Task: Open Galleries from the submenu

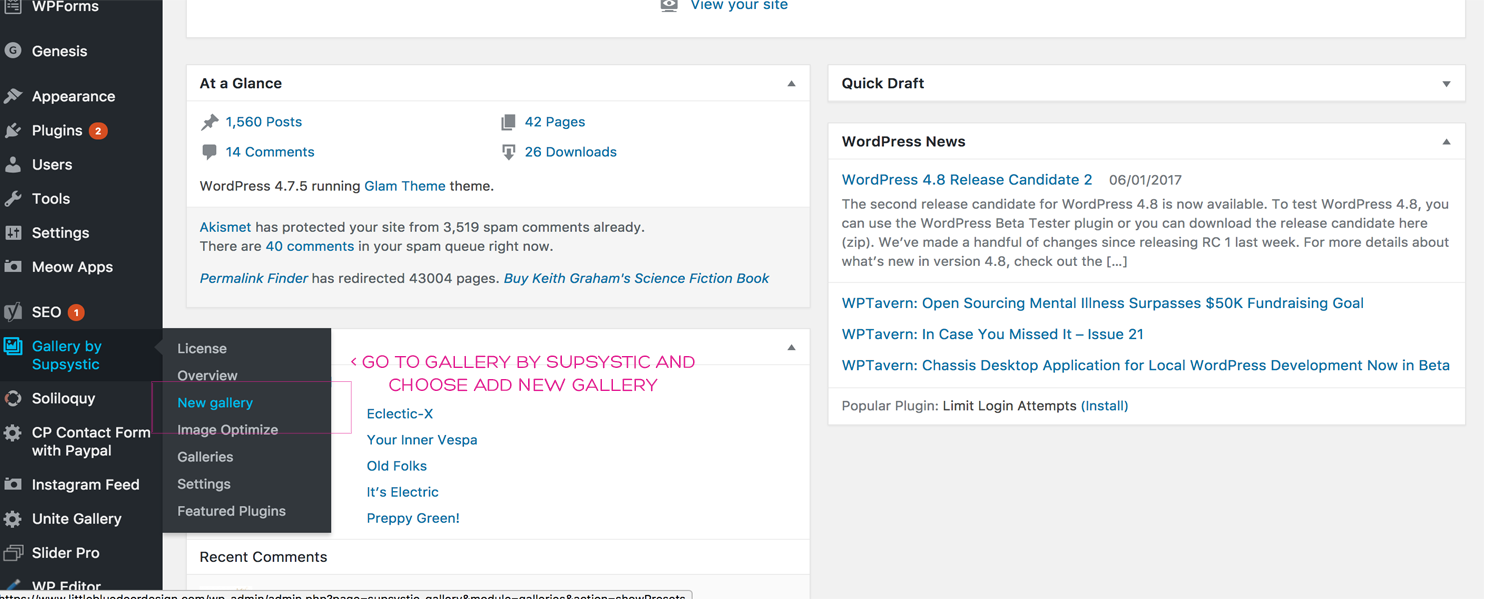Action: (x=205, y=456)
